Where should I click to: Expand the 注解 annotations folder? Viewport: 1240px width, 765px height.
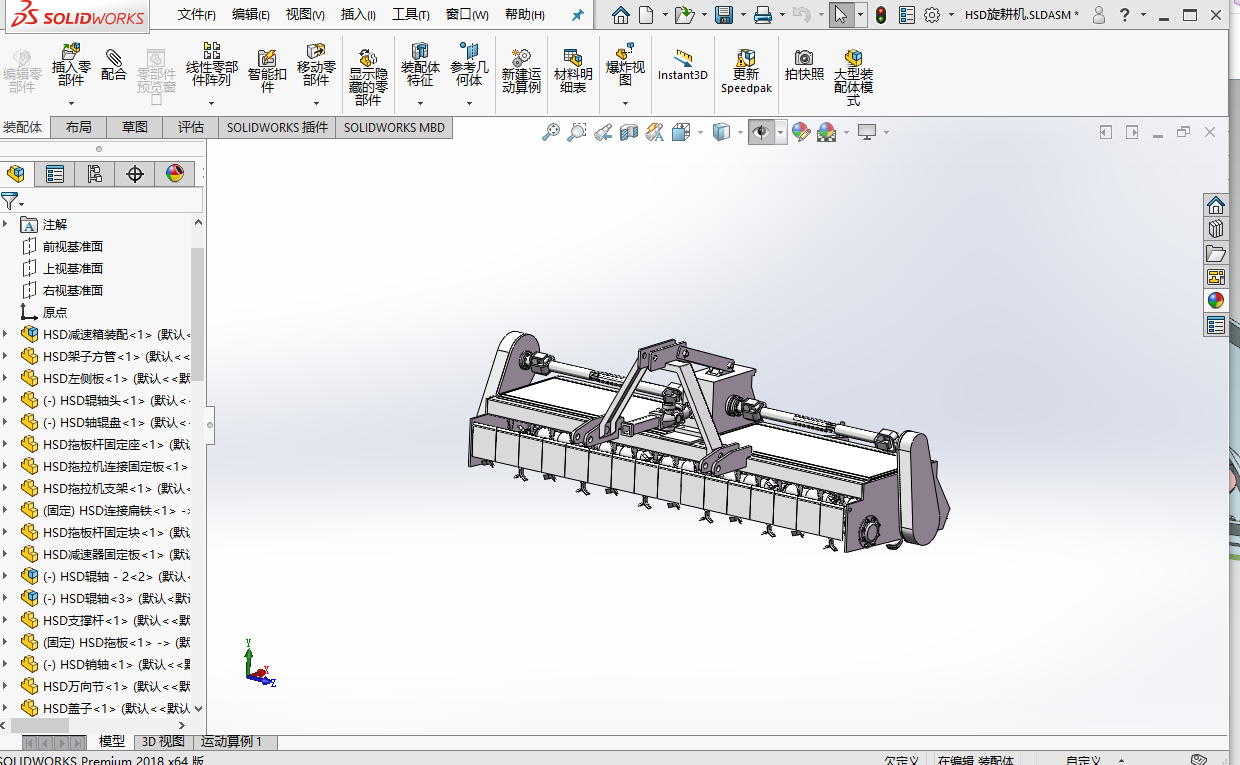point(5,225)
